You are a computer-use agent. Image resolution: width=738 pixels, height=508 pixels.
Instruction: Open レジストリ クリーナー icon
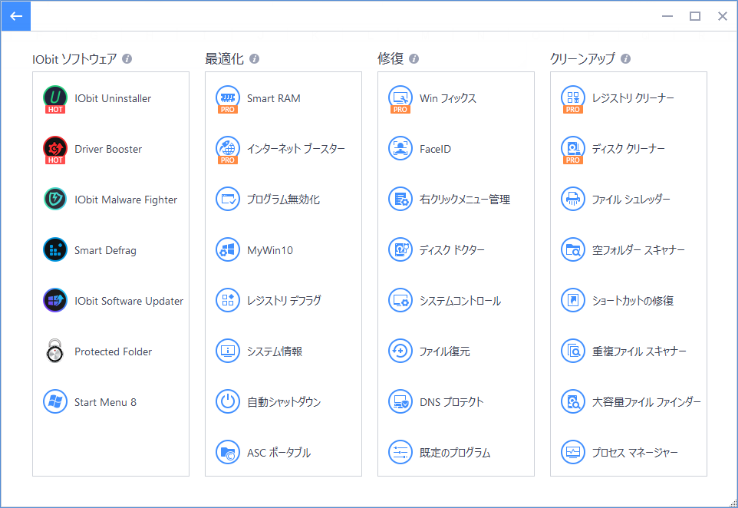[x=573, y=98]
